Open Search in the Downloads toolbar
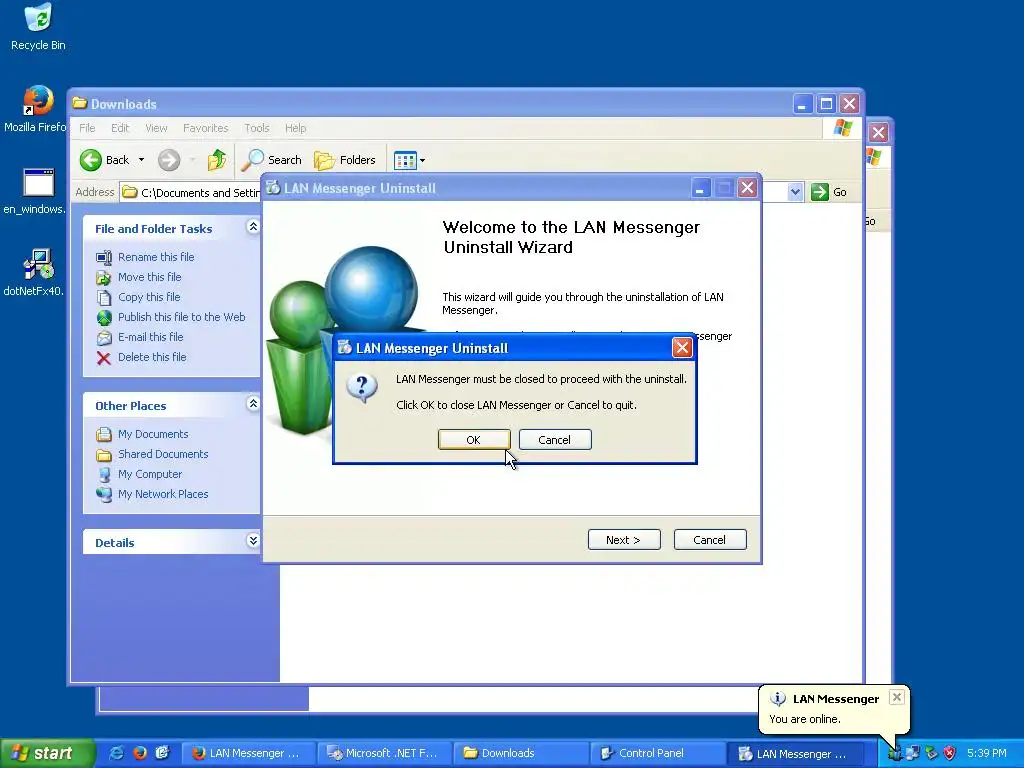Viewport: 1024px width, 768px height. (272, 160)
